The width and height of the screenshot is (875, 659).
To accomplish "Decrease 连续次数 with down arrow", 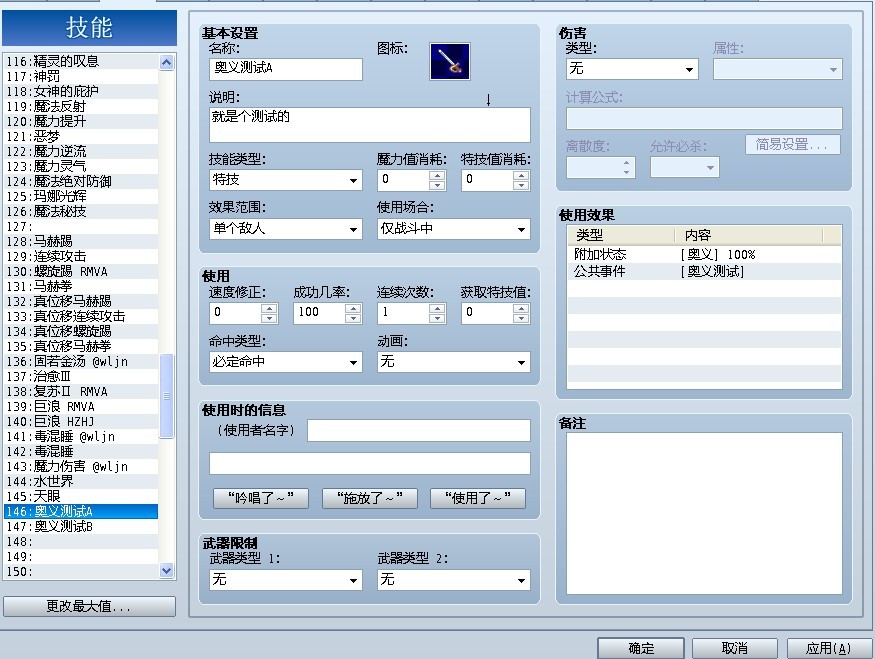I will click(437, 318).
